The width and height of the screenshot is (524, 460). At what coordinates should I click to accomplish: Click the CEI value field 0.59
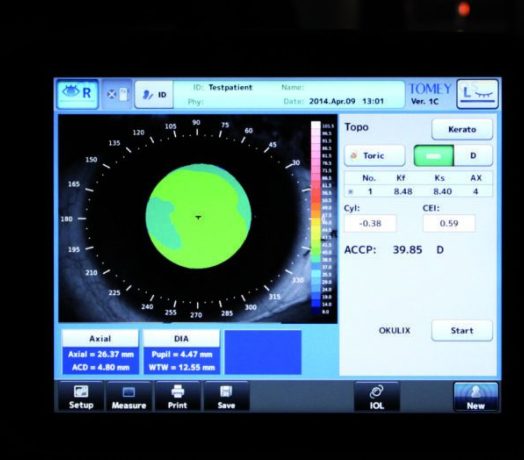(449, 223)
